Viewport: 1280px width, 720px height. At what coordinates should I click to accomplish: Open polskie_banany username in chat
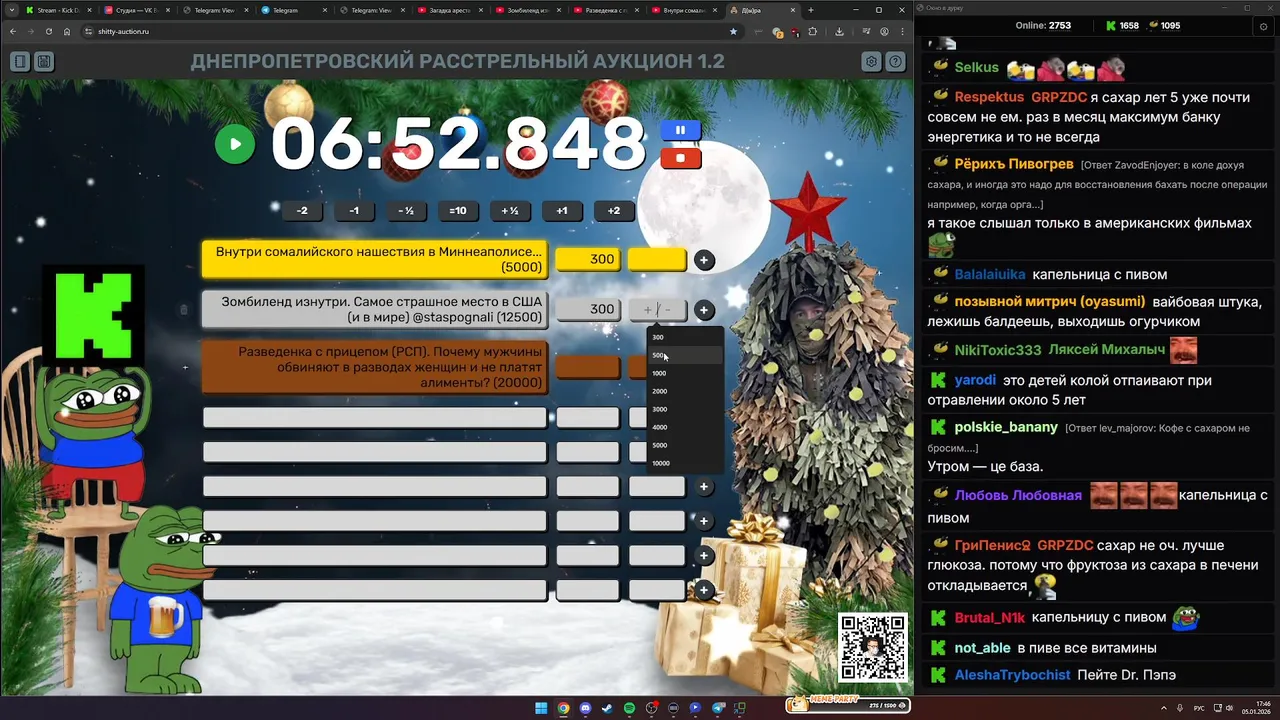pos(1006,427)
